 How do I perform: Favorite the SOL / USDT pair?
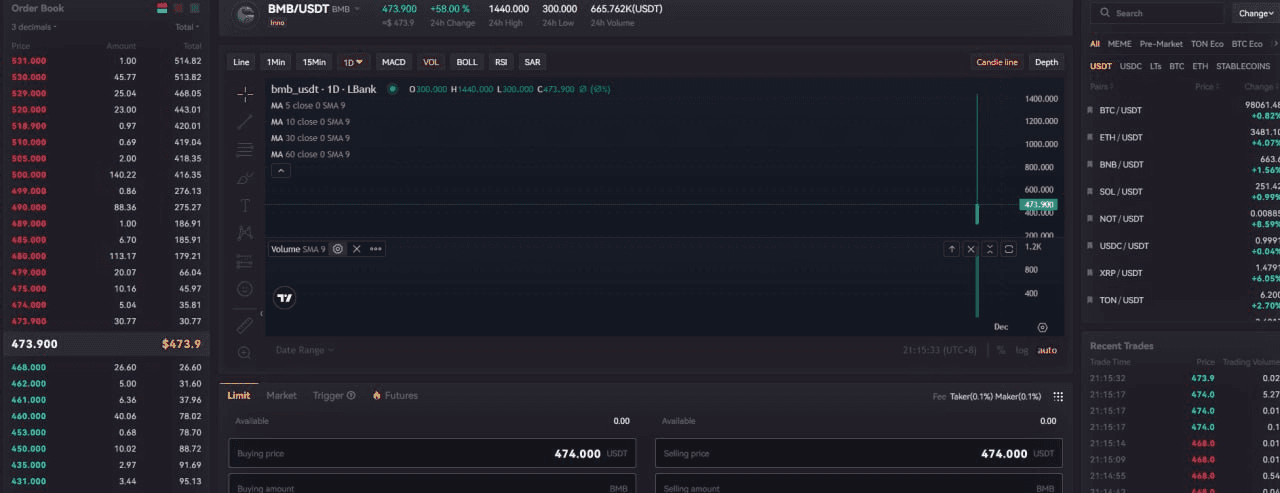(1091, 191)
